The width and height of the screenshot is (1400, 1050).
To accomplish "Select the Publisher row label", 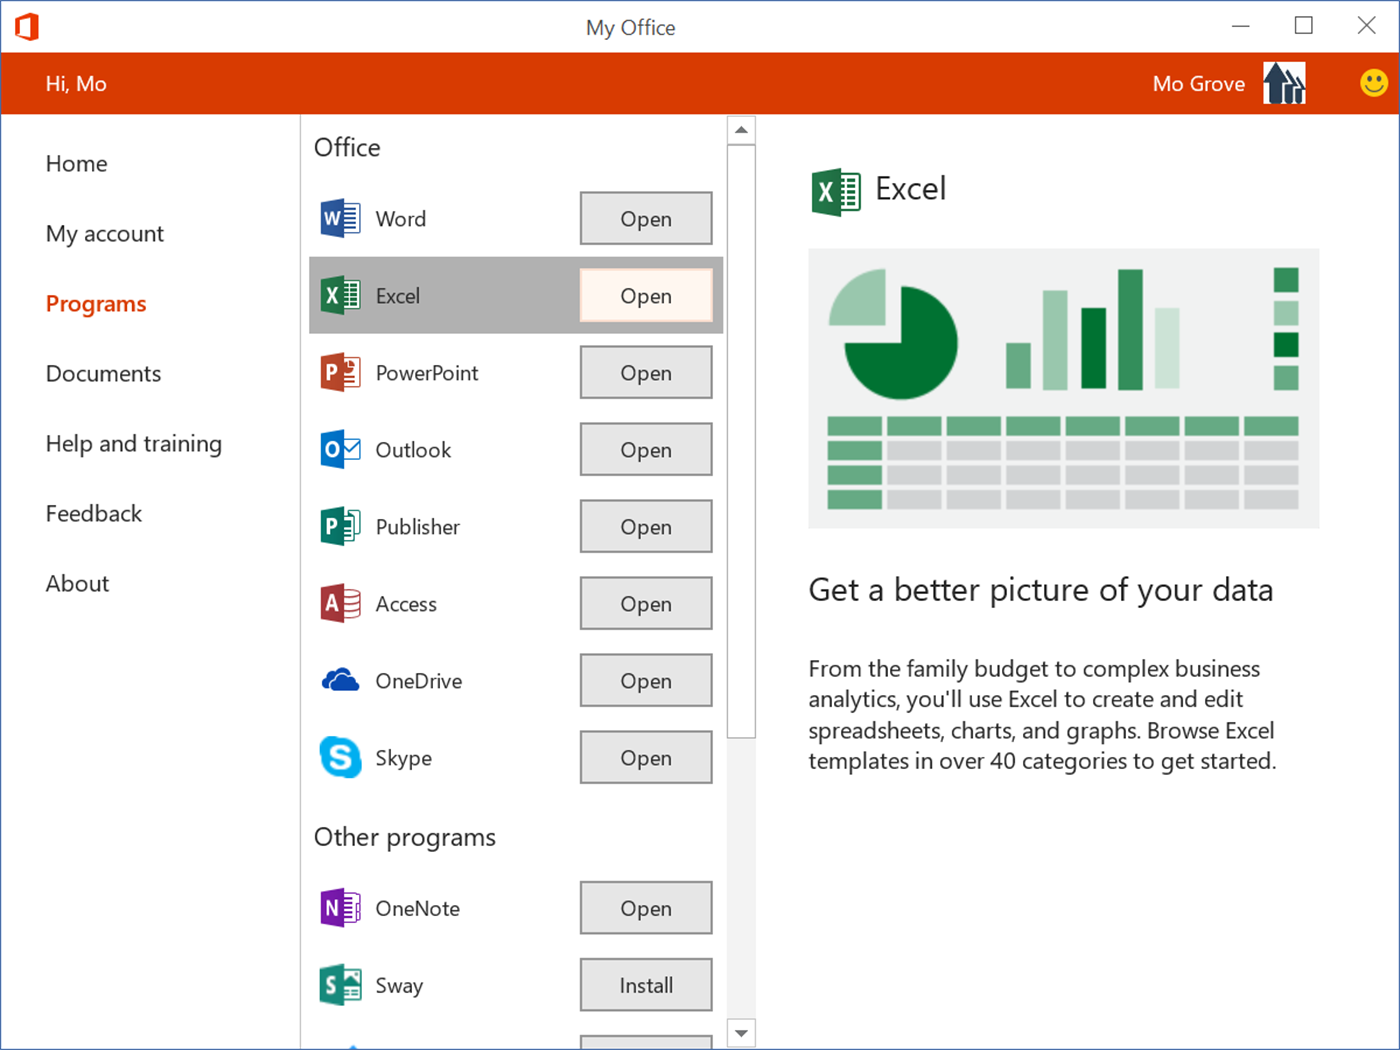I will click(418, 526).
